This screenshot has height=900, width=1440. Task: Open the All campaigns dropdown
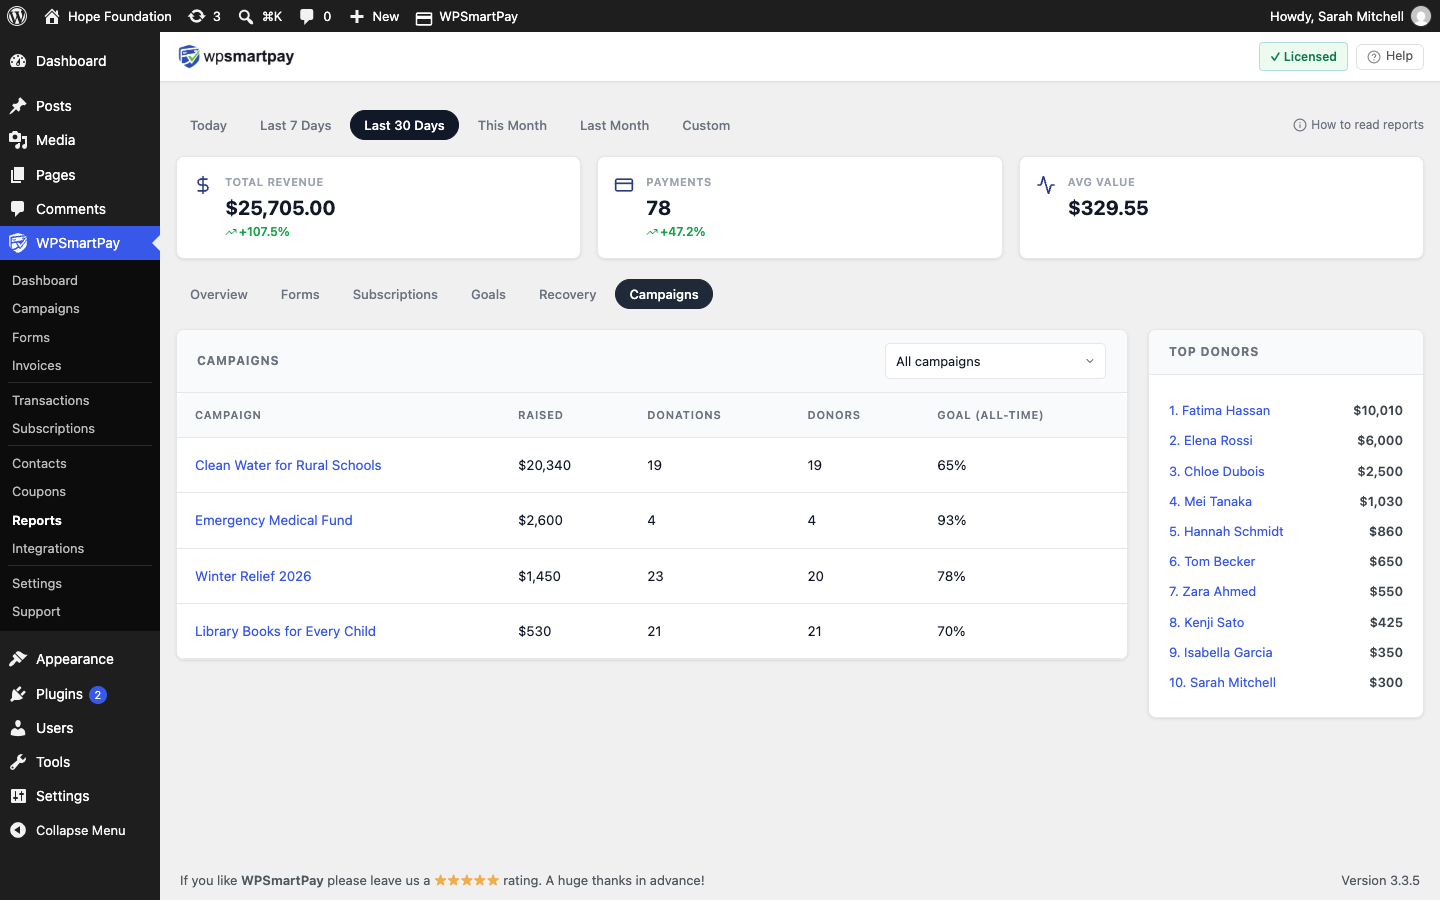995,361
